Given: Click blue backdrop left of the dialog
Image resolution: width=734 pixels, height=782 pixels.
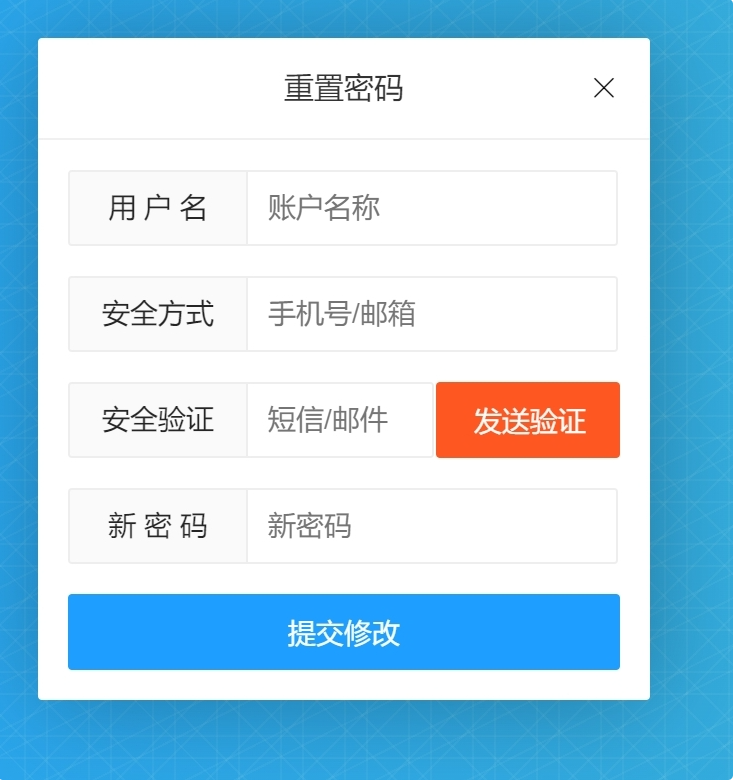Looking at the screenshot, I should (x=19, y=369).
